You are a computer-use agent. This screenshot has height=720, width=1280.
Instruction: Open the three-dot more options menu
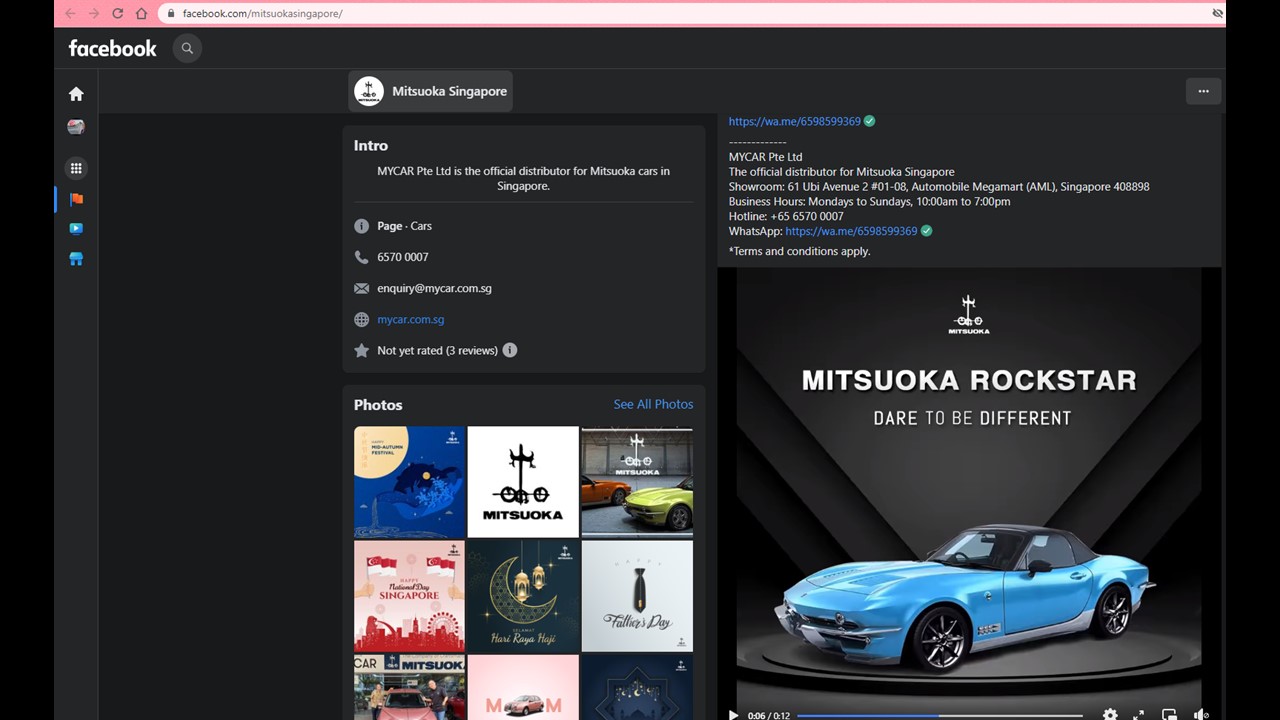coord(1203,91)
